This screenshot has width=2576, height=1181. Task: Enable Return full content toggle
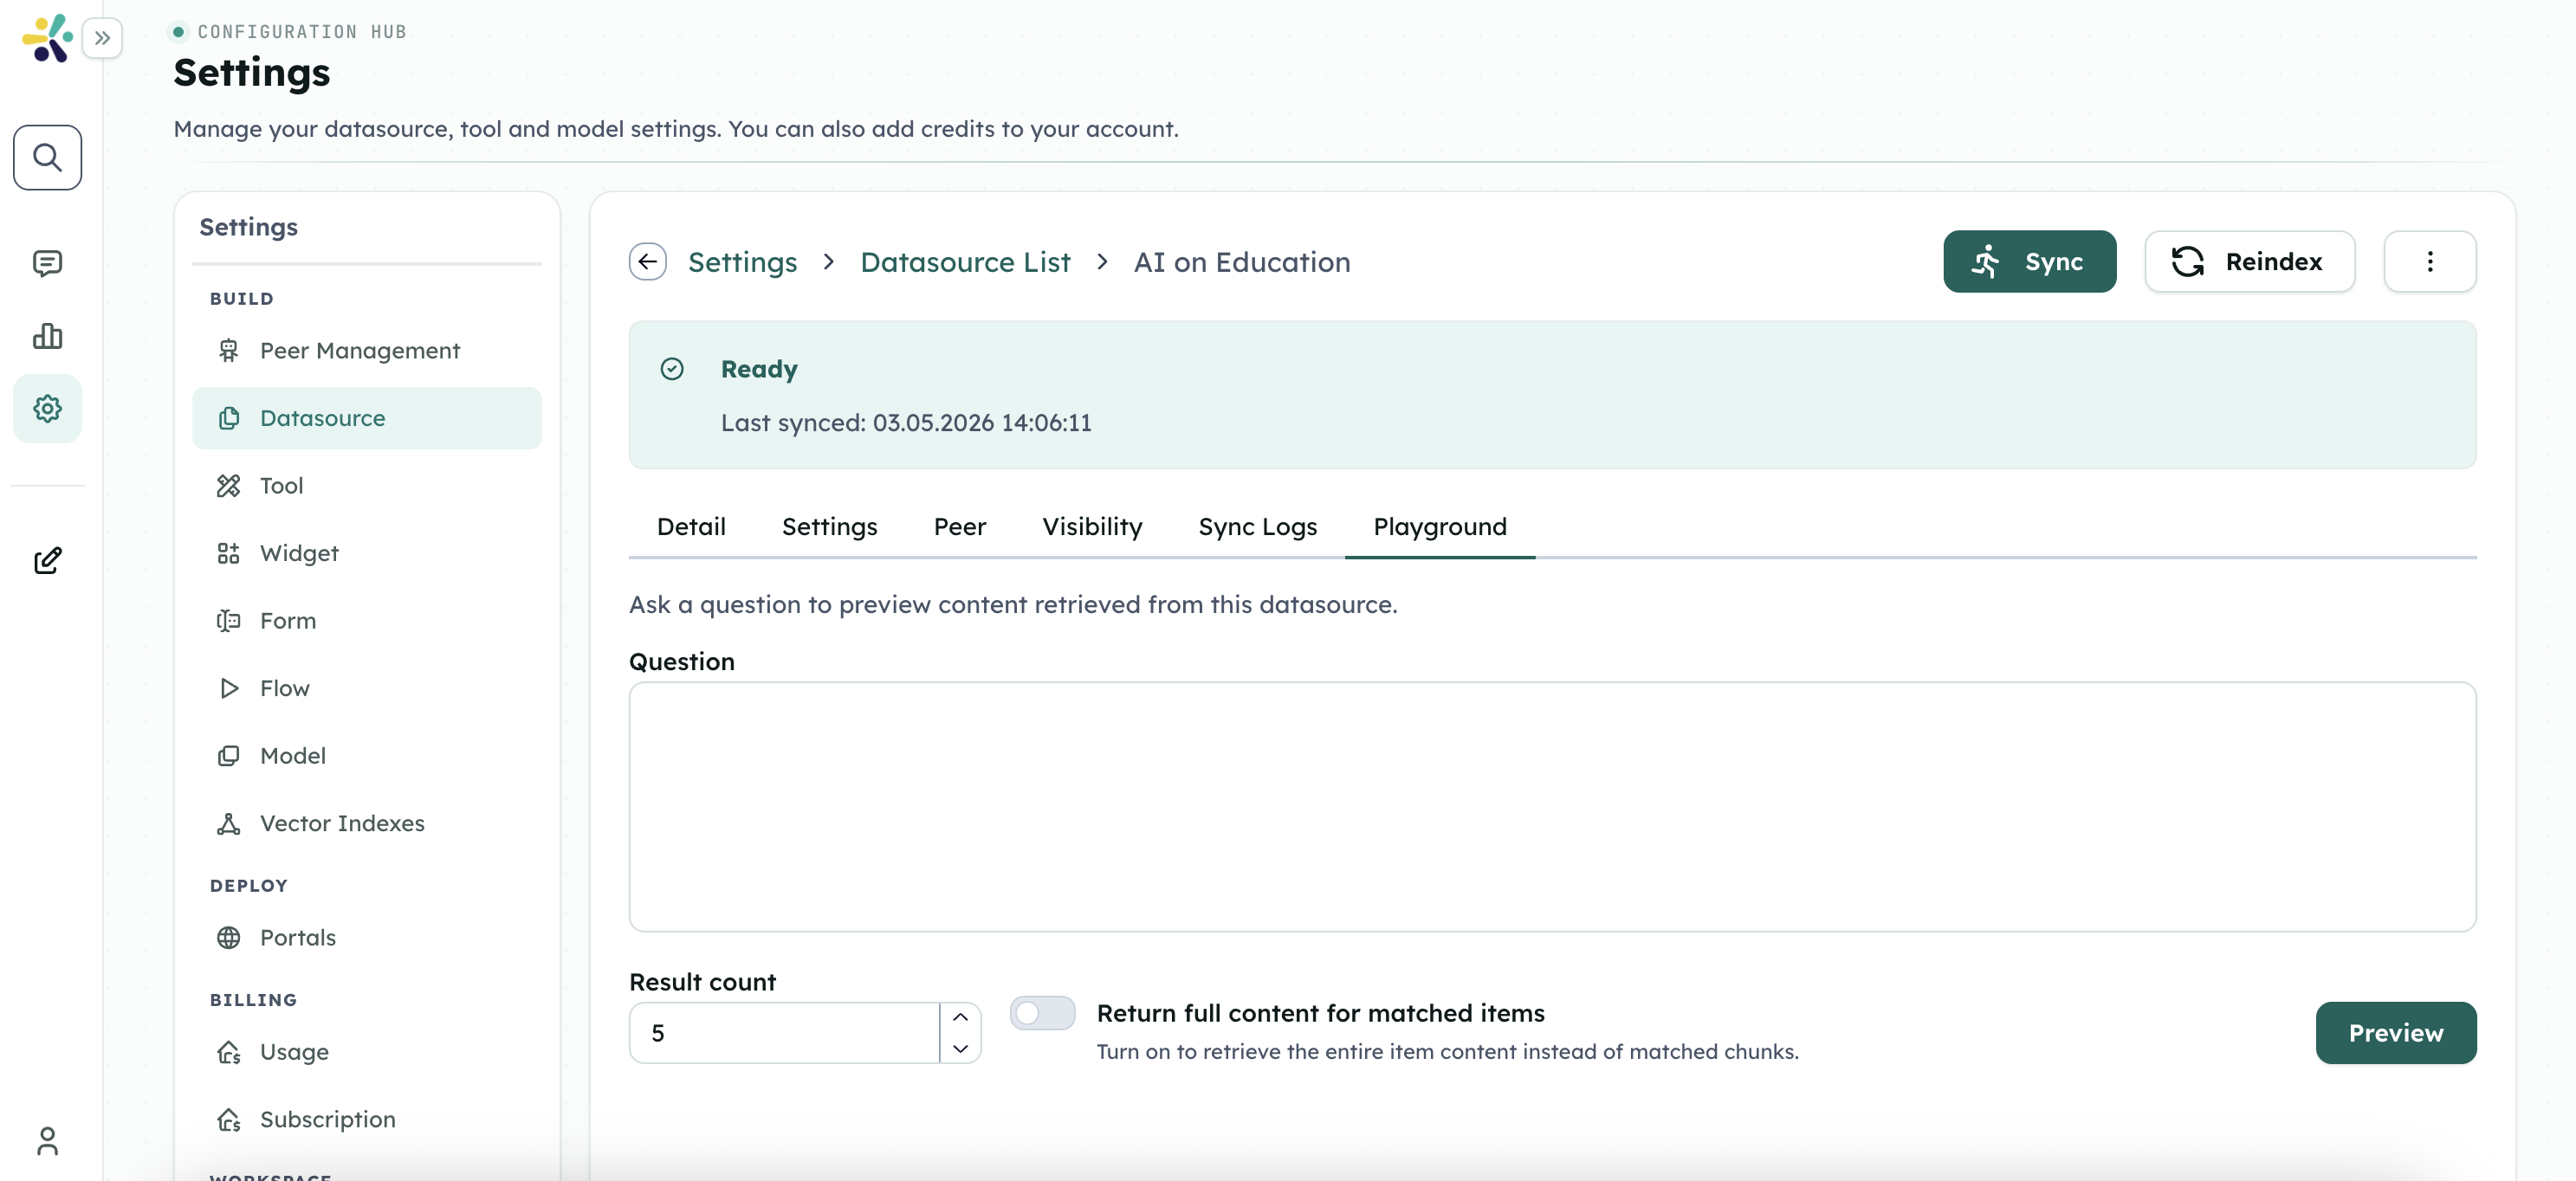[1042, 1013]
